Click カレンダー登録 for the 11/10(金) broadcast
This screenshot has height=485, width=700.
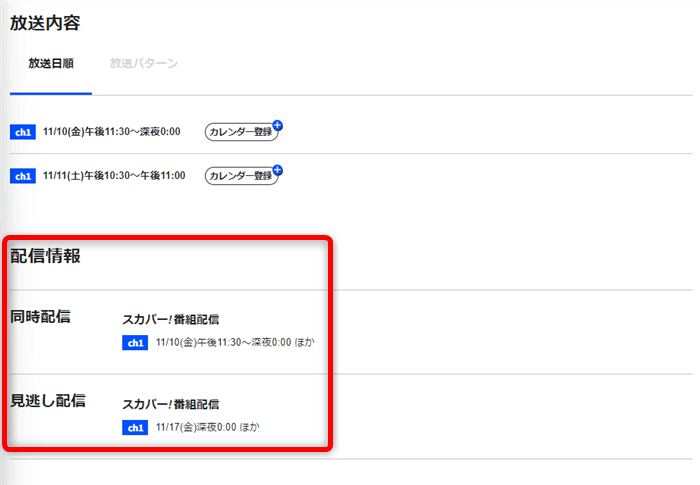coord(242,132)
